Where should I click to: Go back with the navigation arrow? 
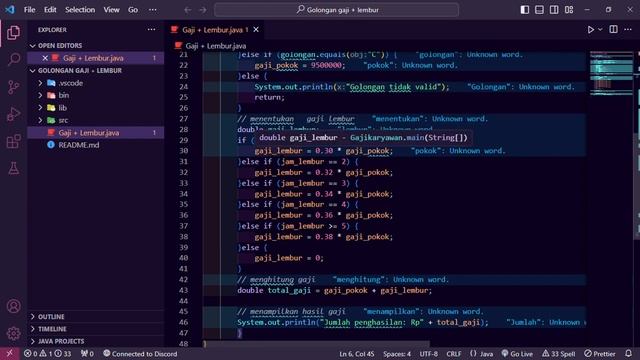187,10
